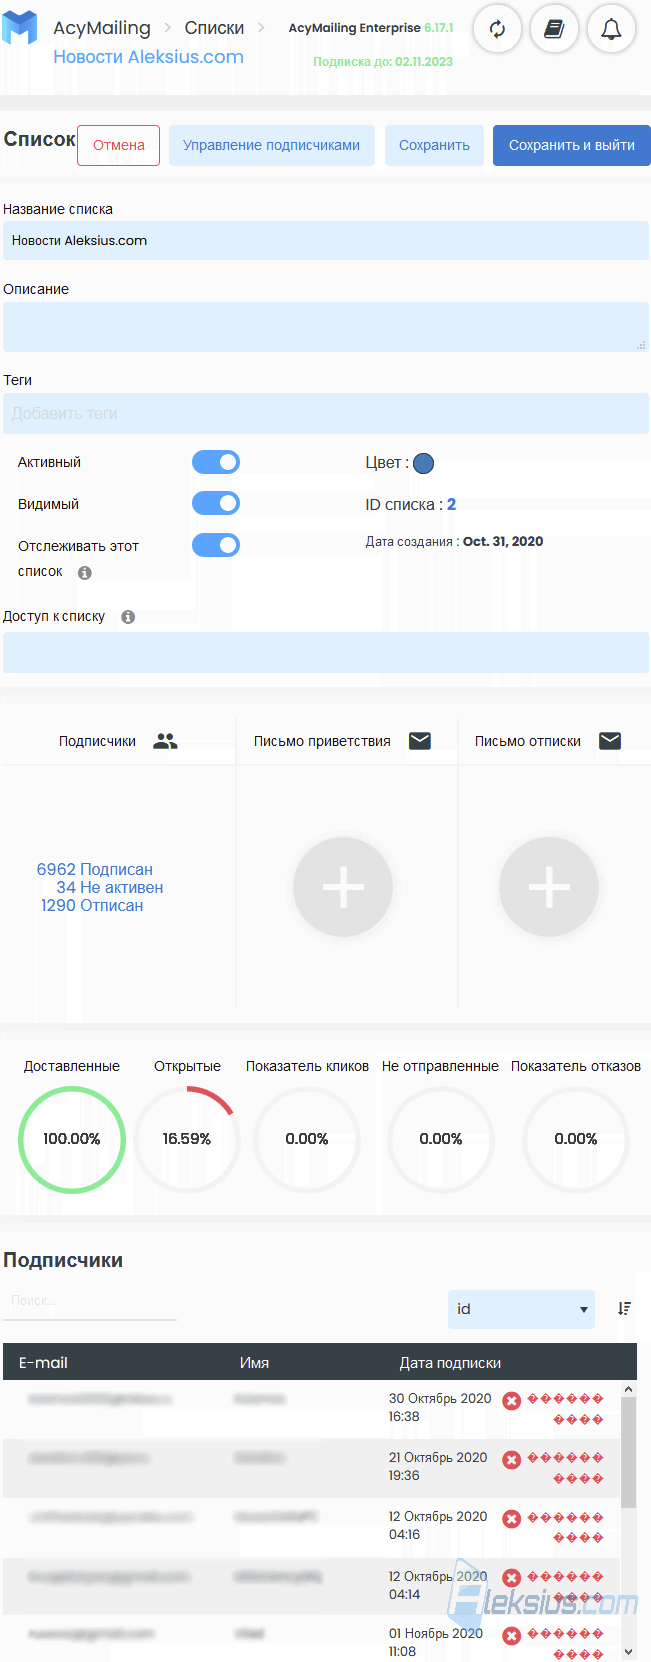Add welcome email with plus circle
Viewport: 651px width, 1662px height.
[343, 887]
